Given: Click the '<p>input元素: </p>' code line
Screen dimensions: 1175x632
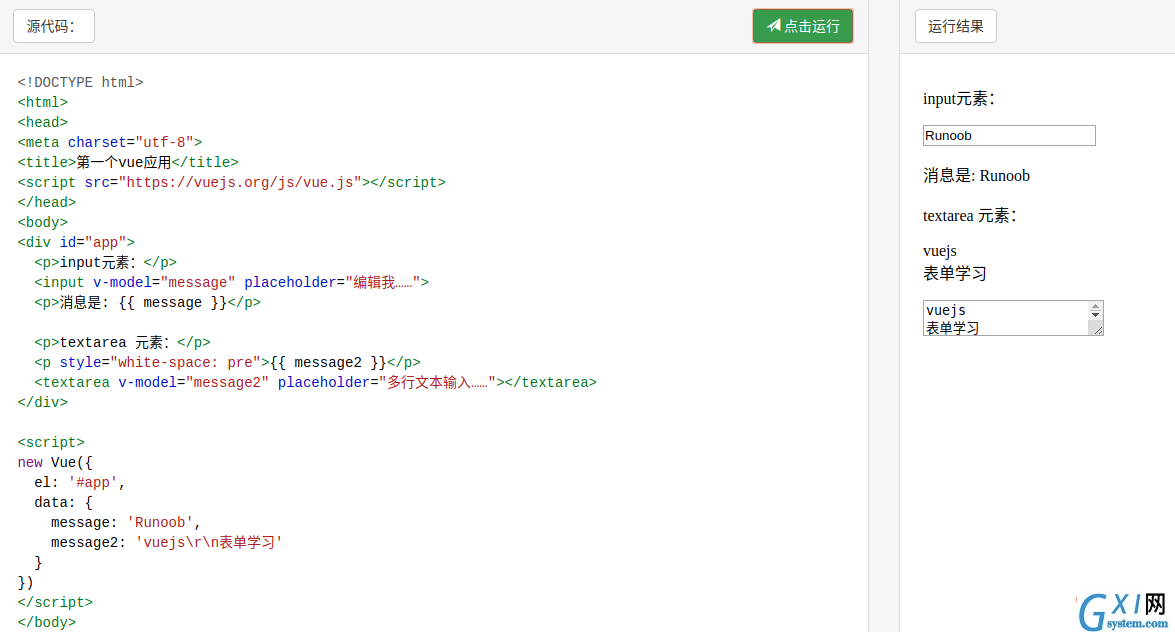Looking at the screenshot, I should 106,263.
